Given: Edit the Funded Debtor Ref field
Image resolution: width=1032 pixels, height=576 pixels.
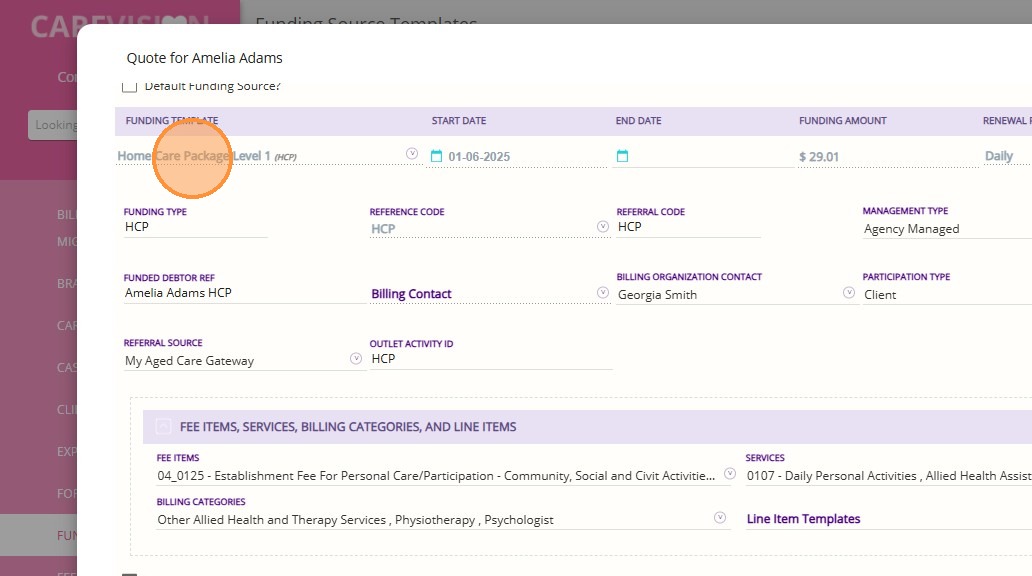Looking at the screenshot, I should 240,293.
